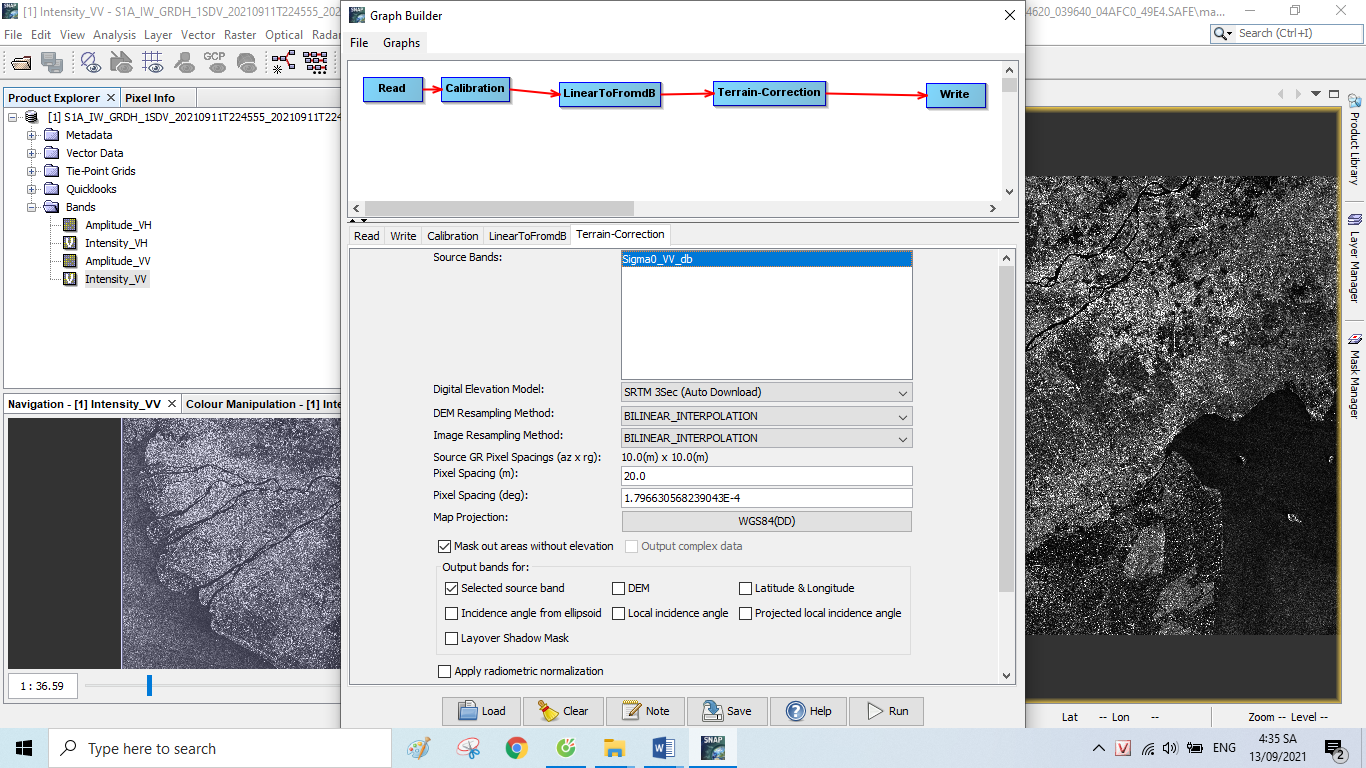The image size is (1366, 768).
Task: Open Graph Builder icon in main toolbar
Action: (x=284, y=63)
